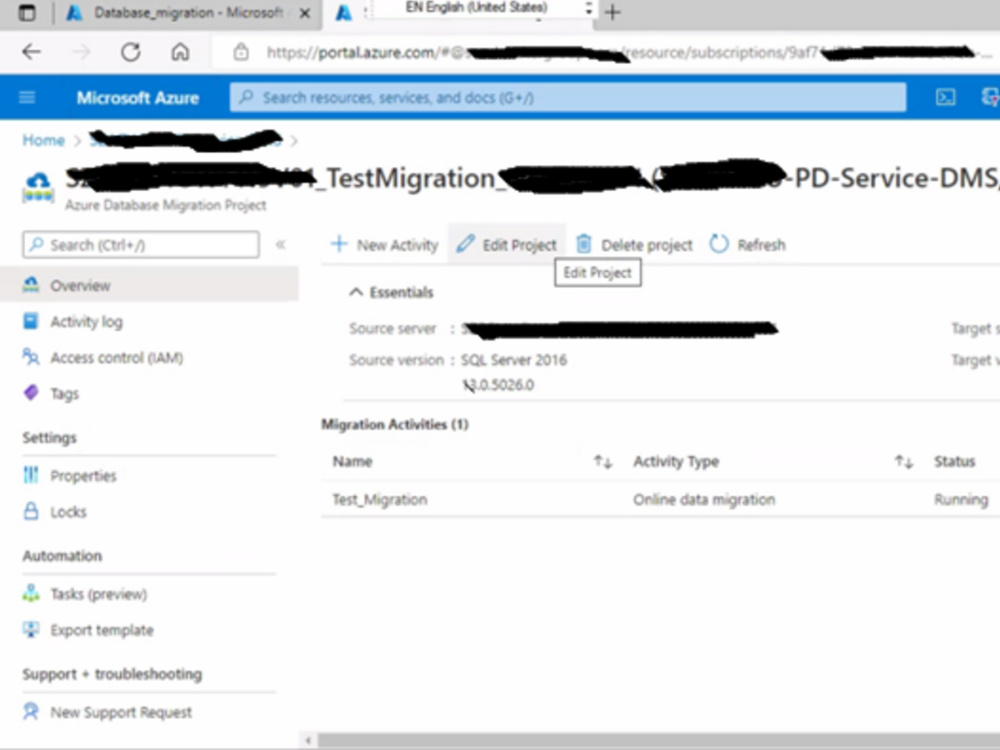Click the New Activity plus icon
Image resolution: width=1000 pixels, height=750 pixels.
pos(339,244)
